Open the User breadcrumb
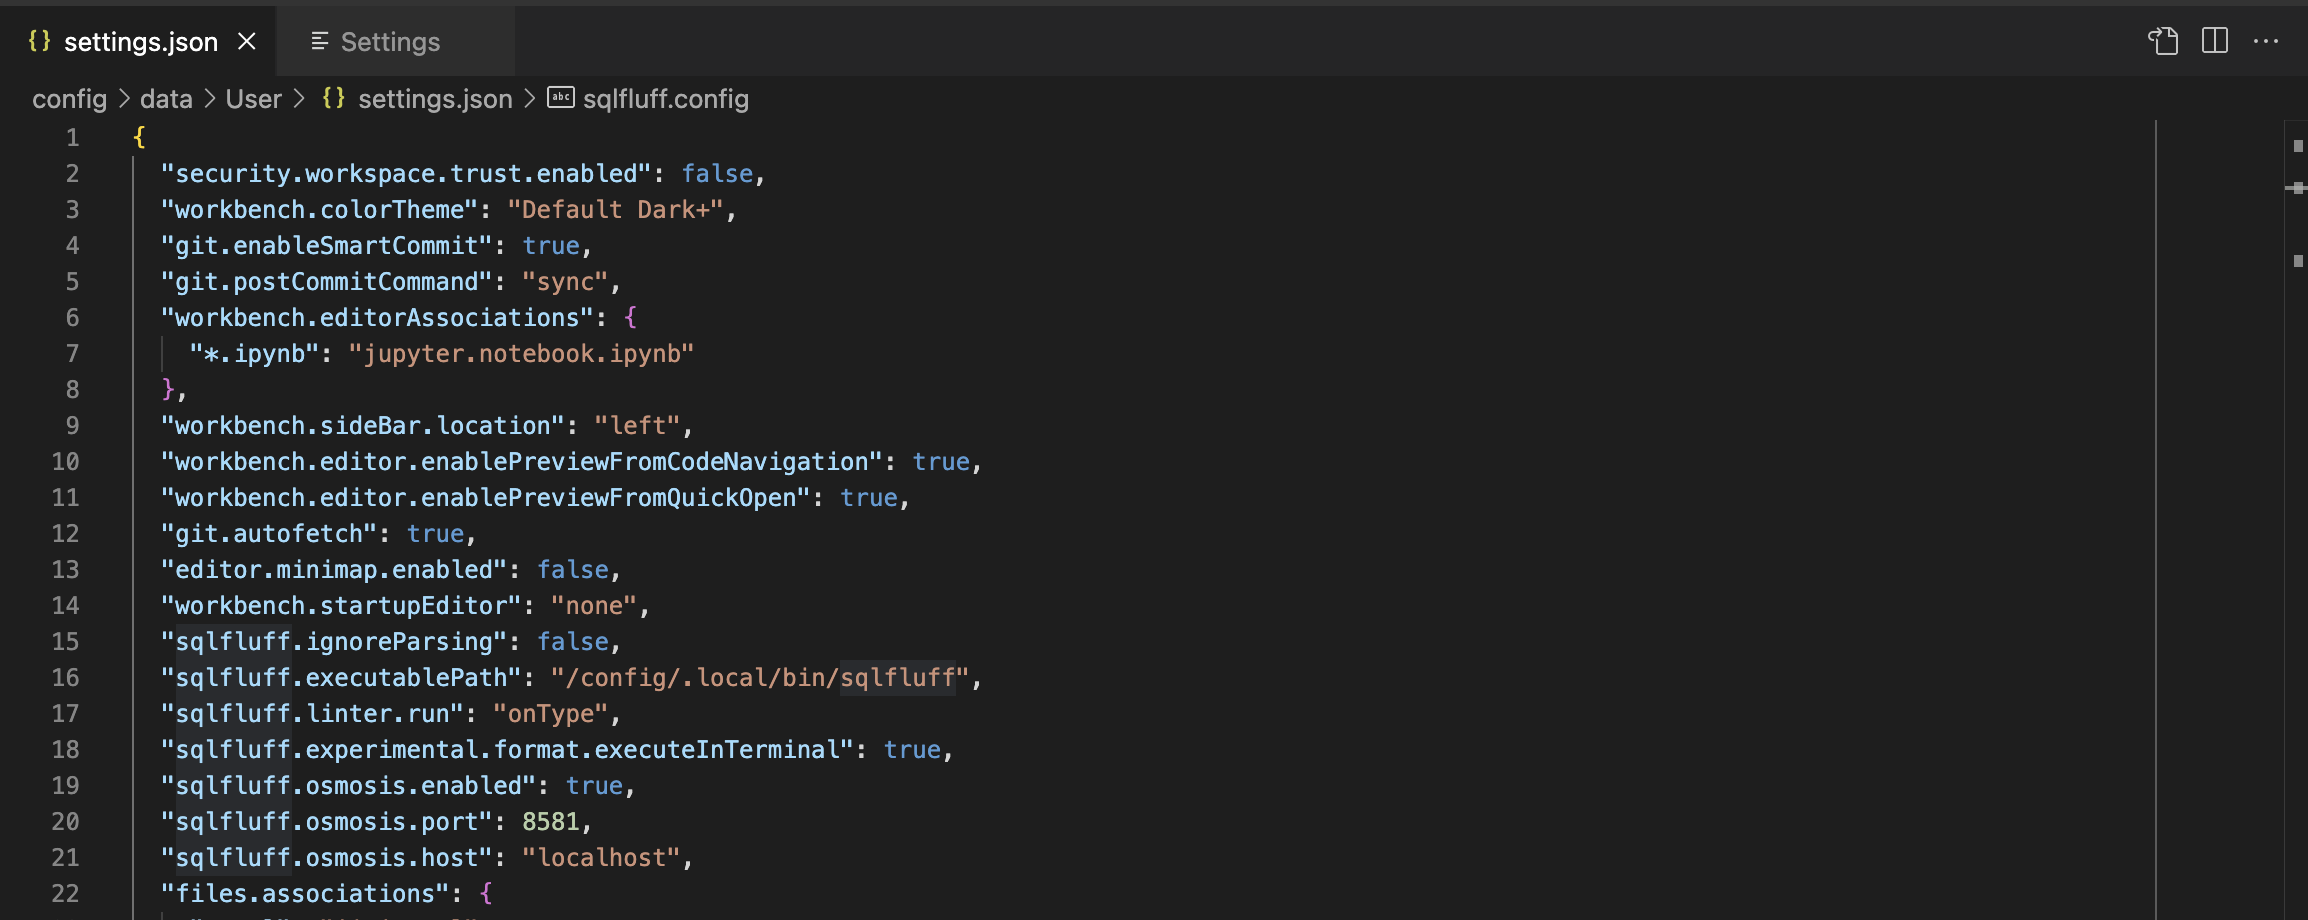This screenshot has height=920, width=2308. coord(254,99)
